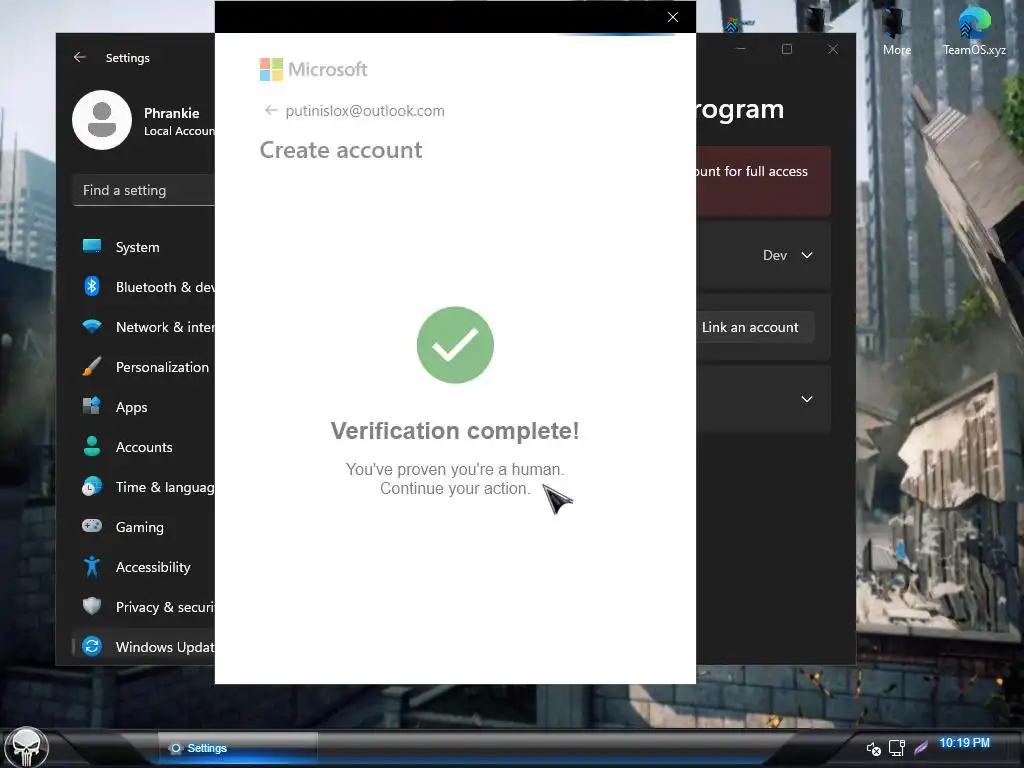Viewport: 1024px width, 768px height.
Task: Click the Network wifi icon
Action: click(x=92, y=326)
